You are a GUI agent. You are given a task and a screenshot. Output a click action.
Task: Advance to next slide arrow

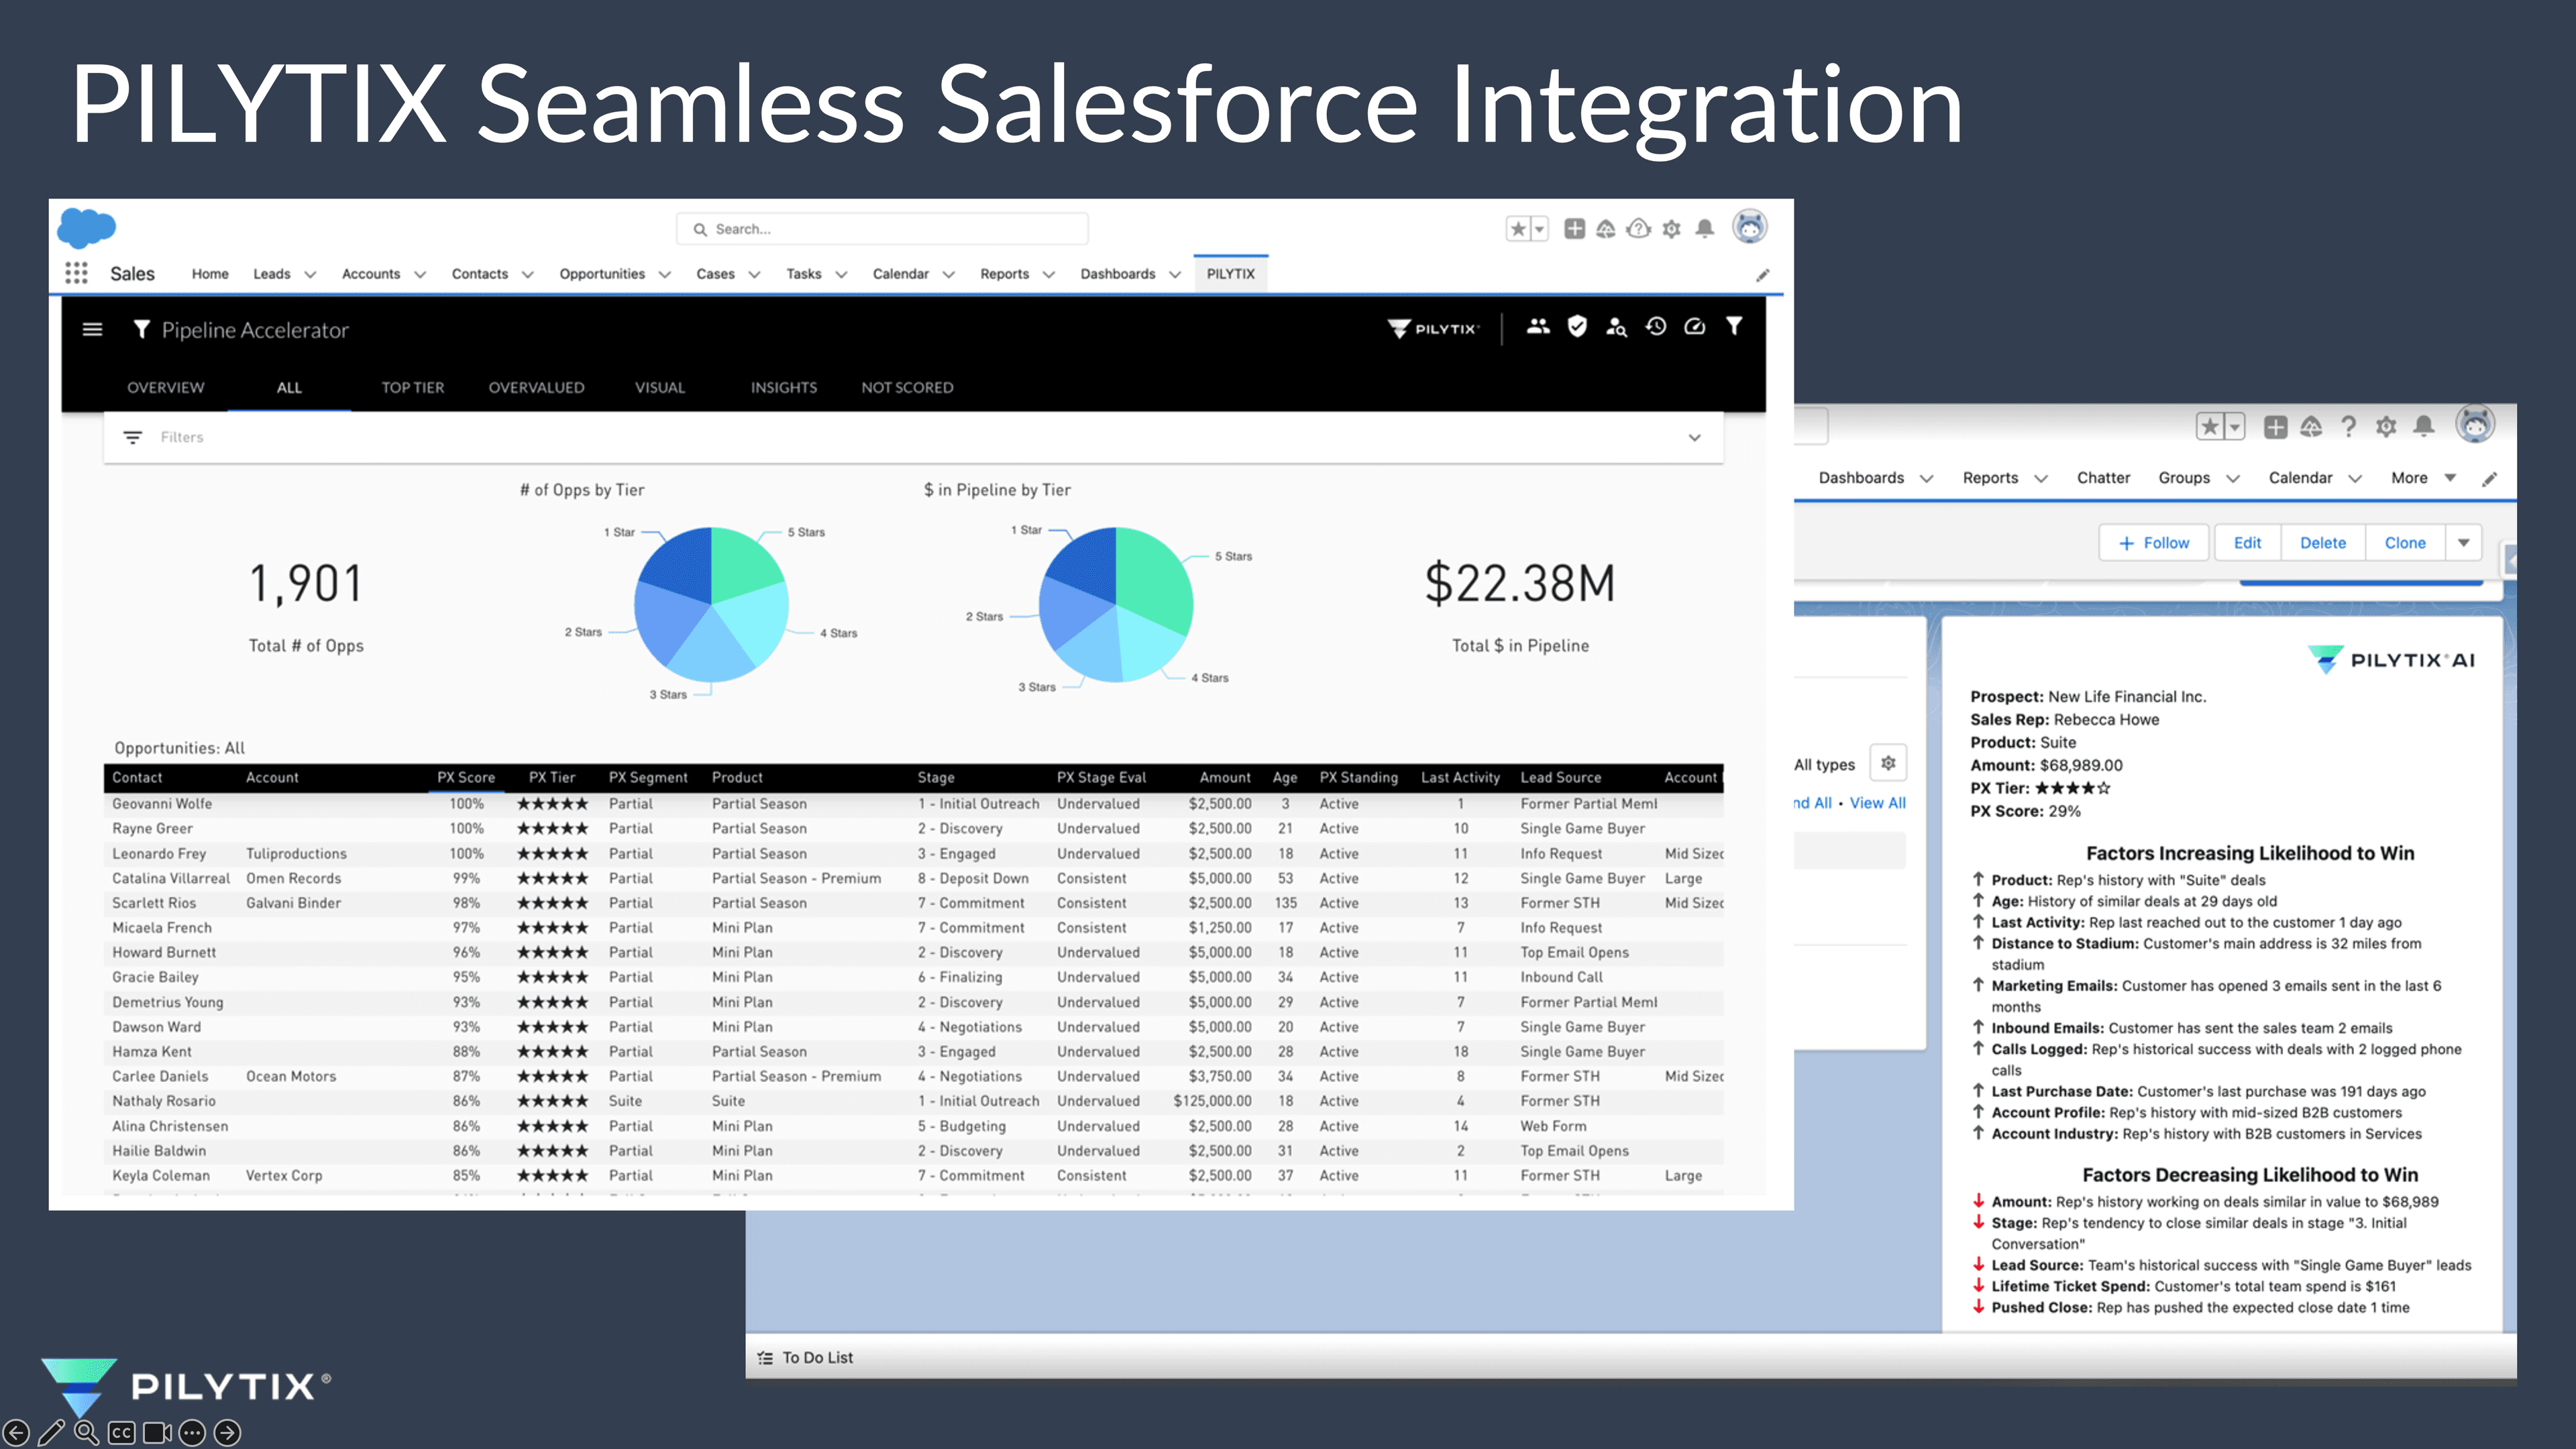[228, 1433]
